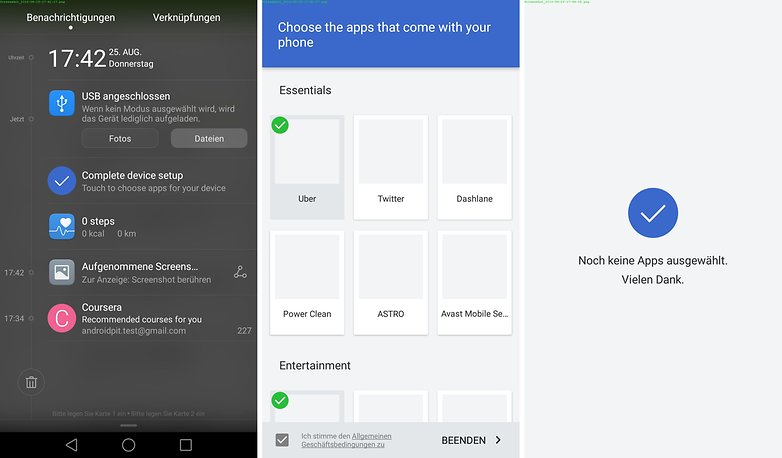Tap the blue USB notification icon
The height and width of the screenshot is (458, 782).
click(x=62, y=103)
